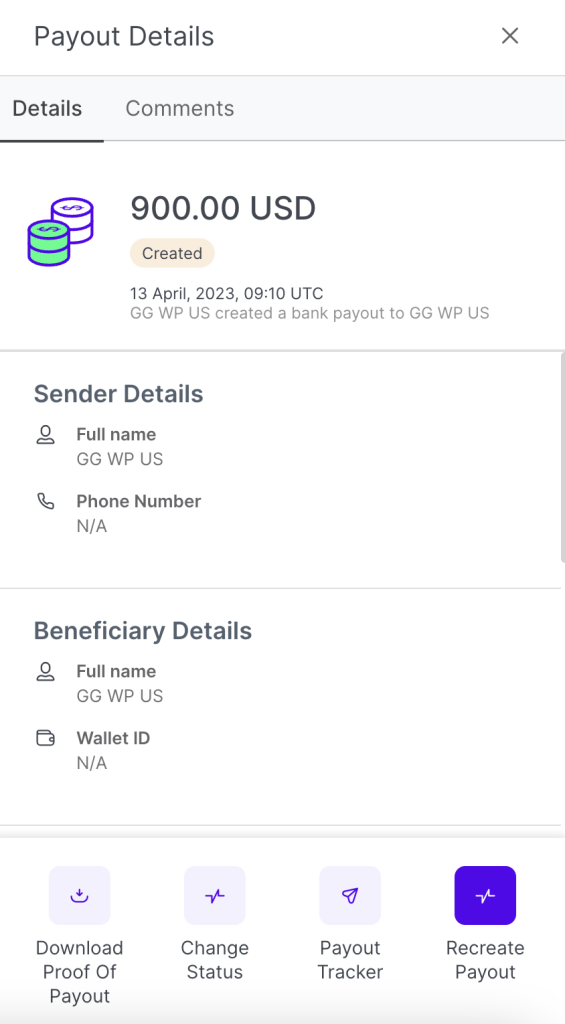The image size is (565, 1024).
Task: Click the Change Status text label
Action: 215,960
